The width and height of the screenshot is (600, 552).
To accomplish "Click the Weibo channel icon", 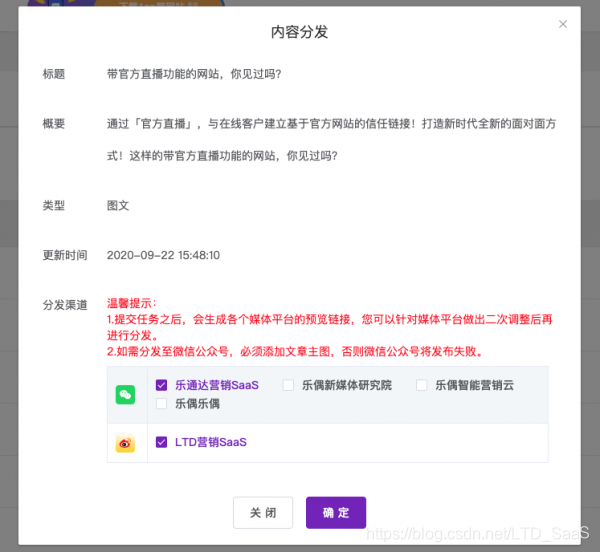I will pos(125,443).
